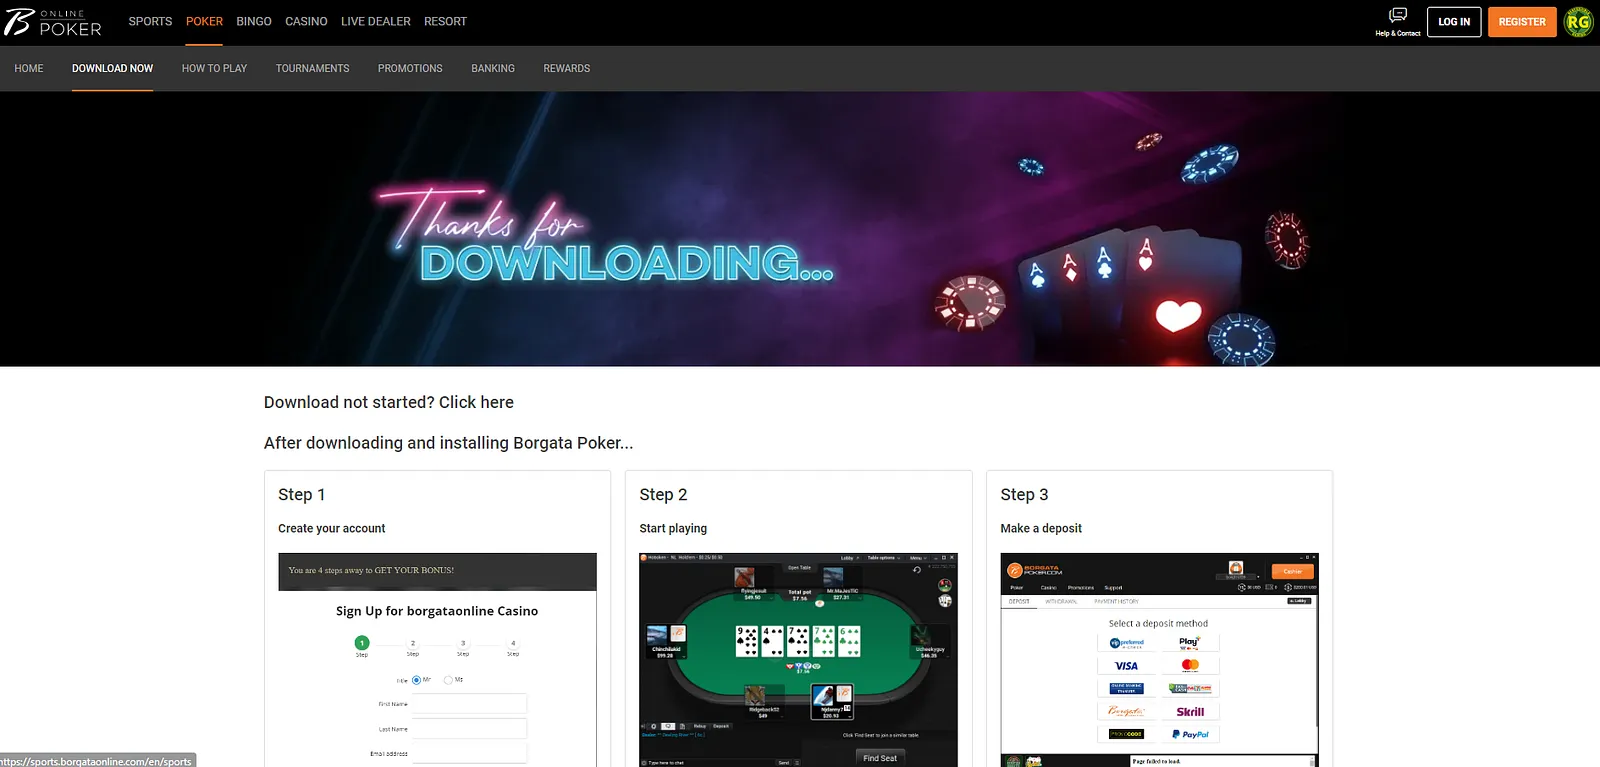The width and height of the screenshot is (1600, 767).
Task: Select the Poker top navigation item
Action: coord(204,21)
